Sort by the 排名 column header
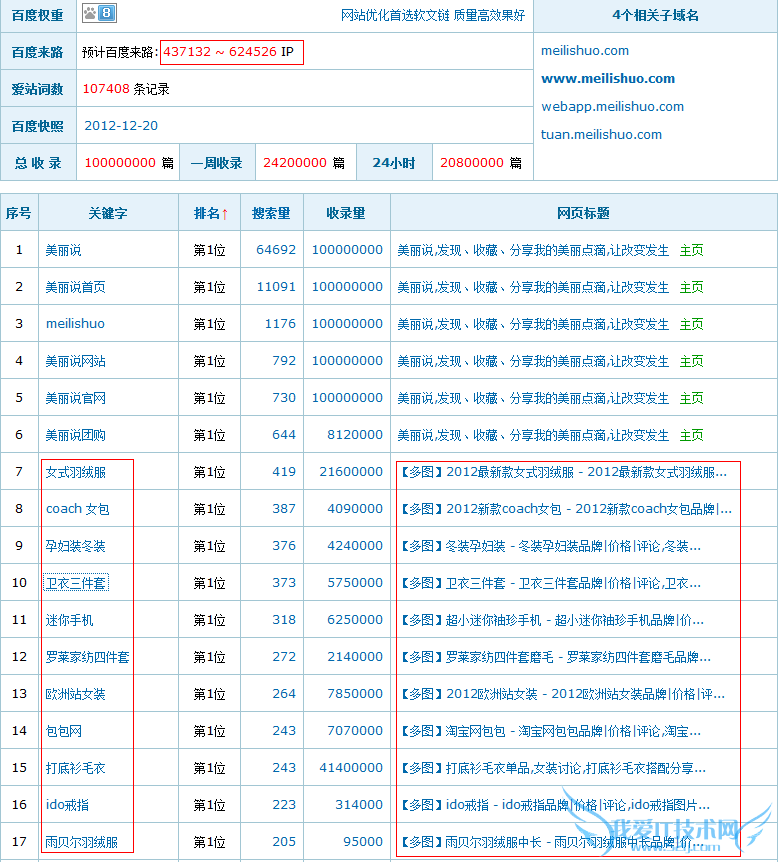Screen dimensions: 778x862 (x=207, y=213)
